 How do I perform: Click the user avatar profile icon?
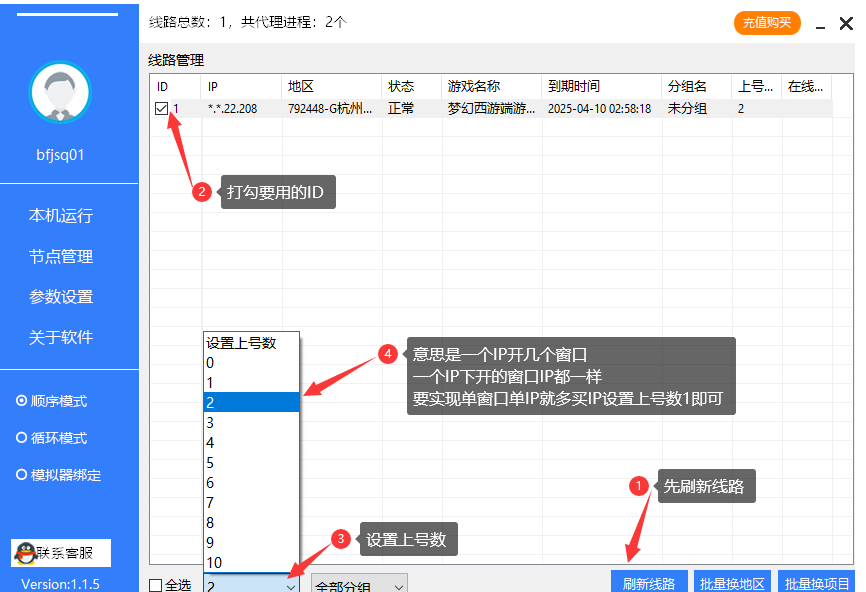(61, 92)
